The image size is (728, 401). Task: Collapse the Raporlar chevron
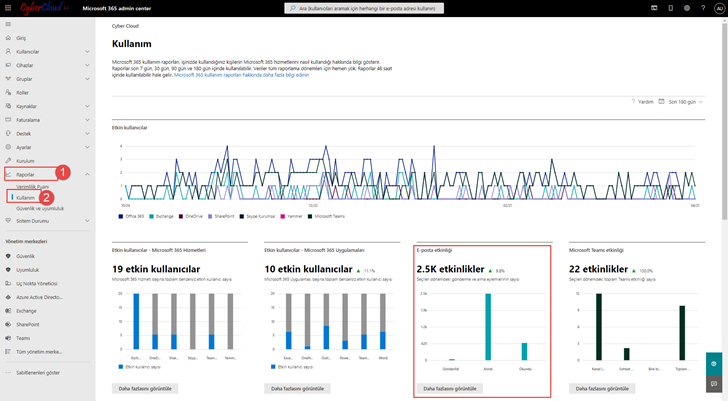[87, 175]
